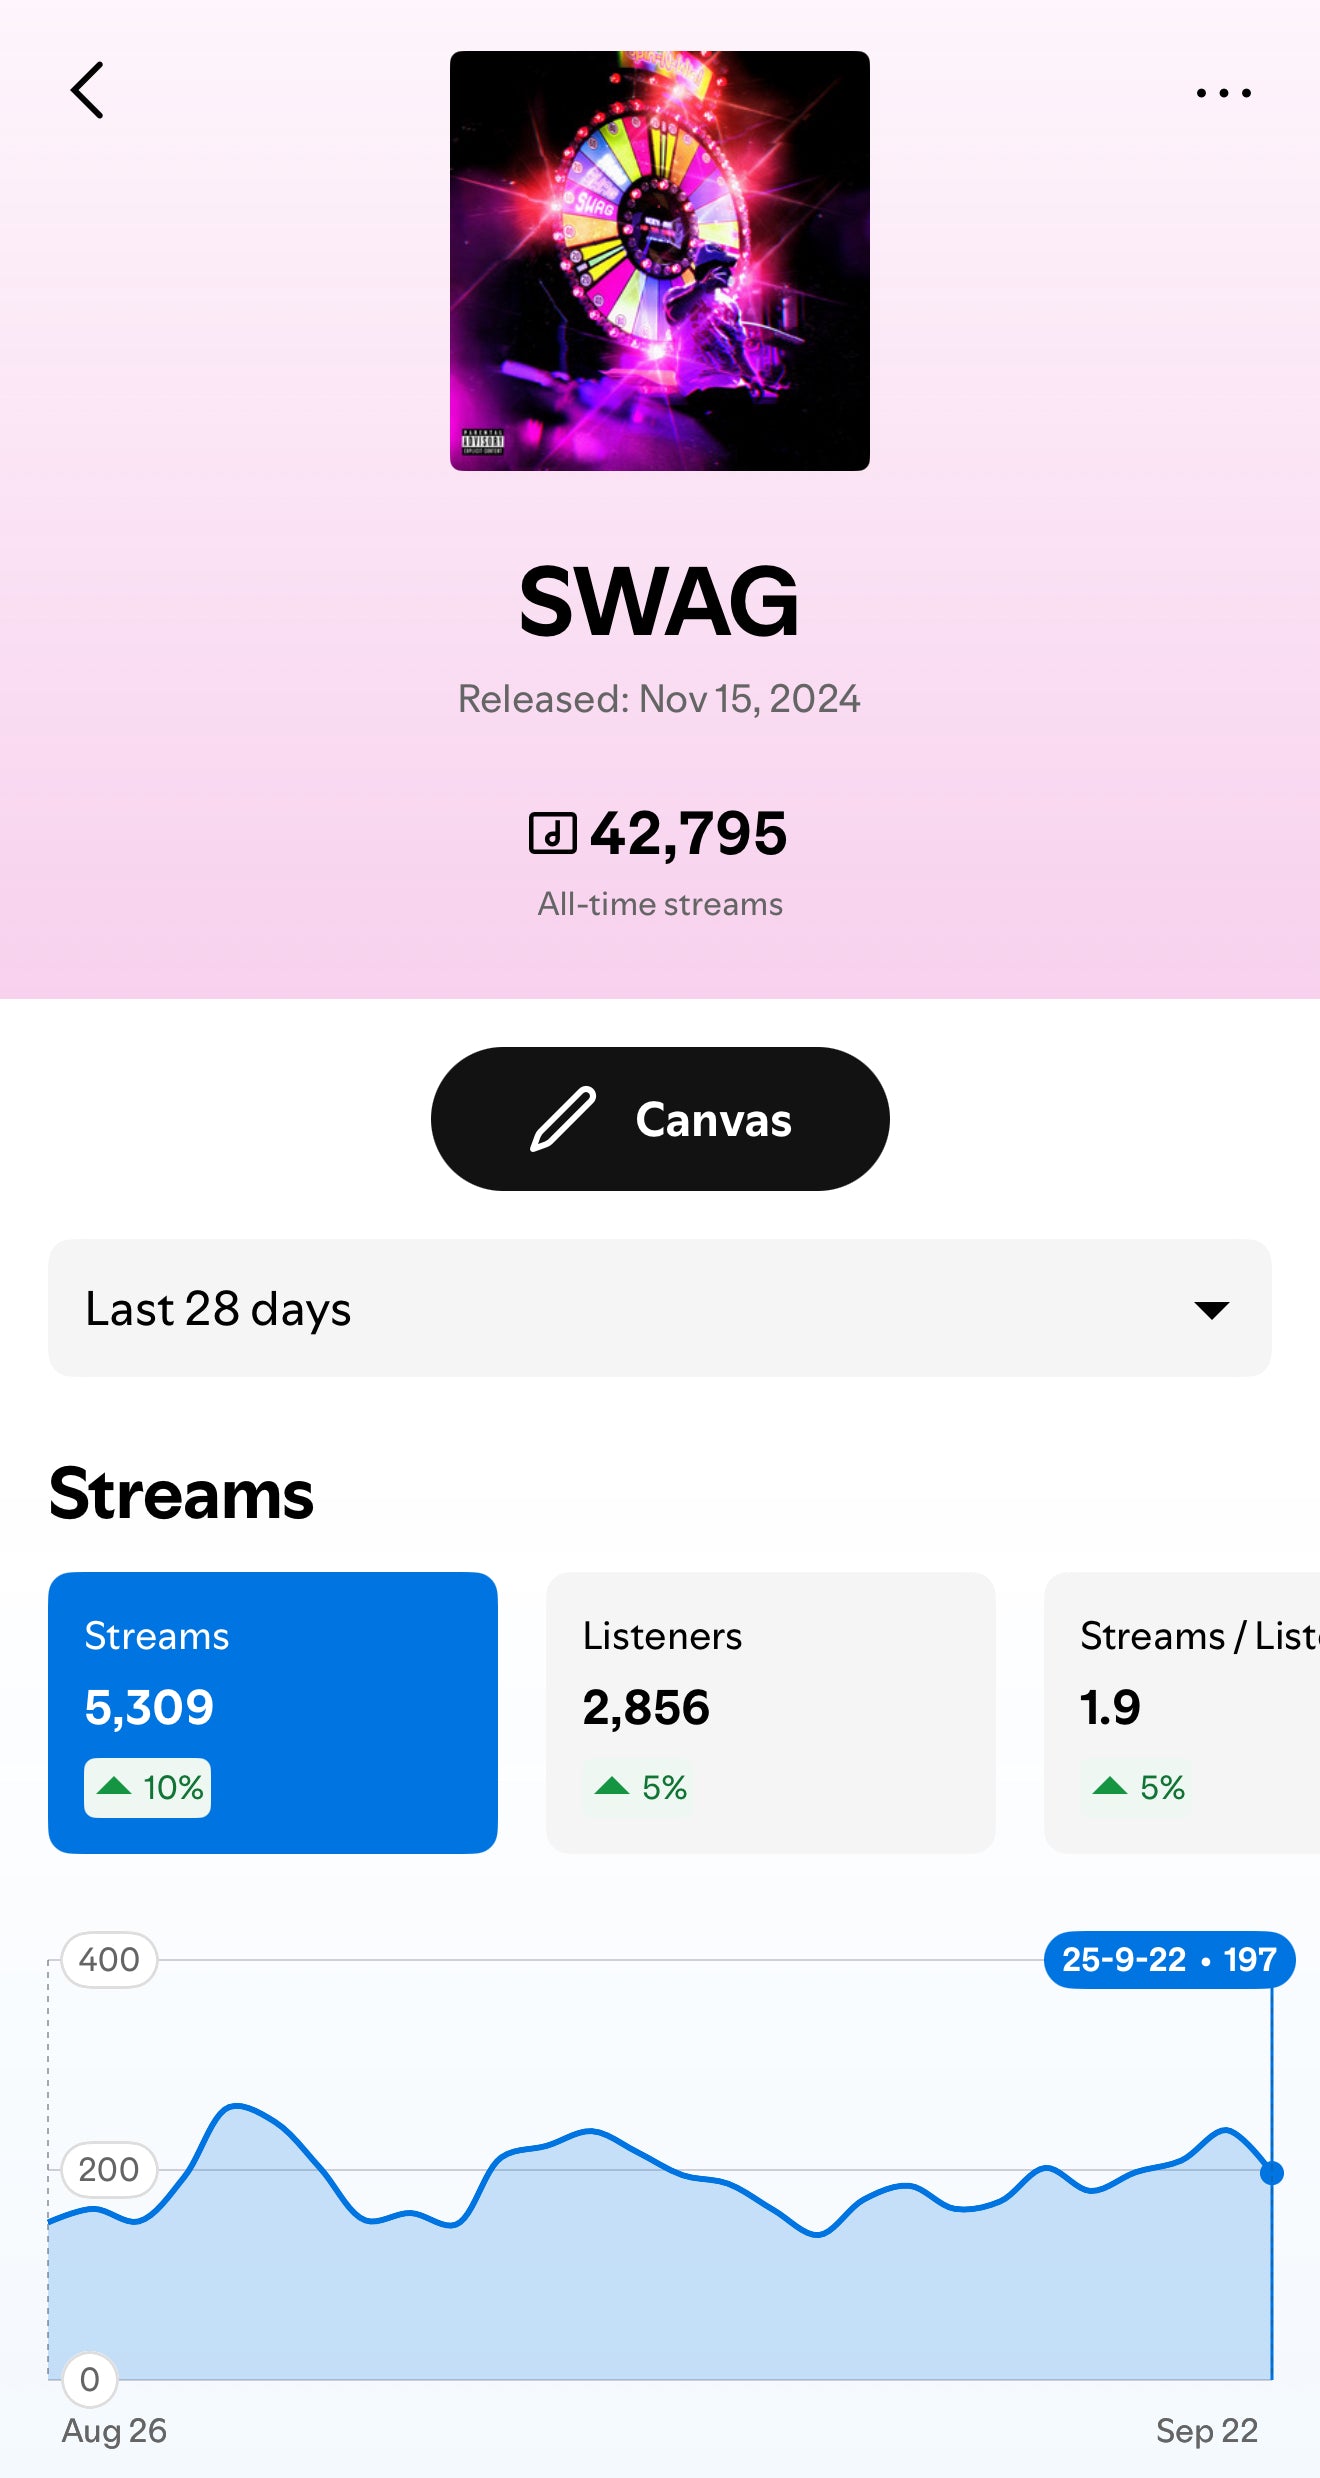Screen dimensions: 1320x2478
Task: Tap the 42,795 all-time streams count
Action: (688, 833)
